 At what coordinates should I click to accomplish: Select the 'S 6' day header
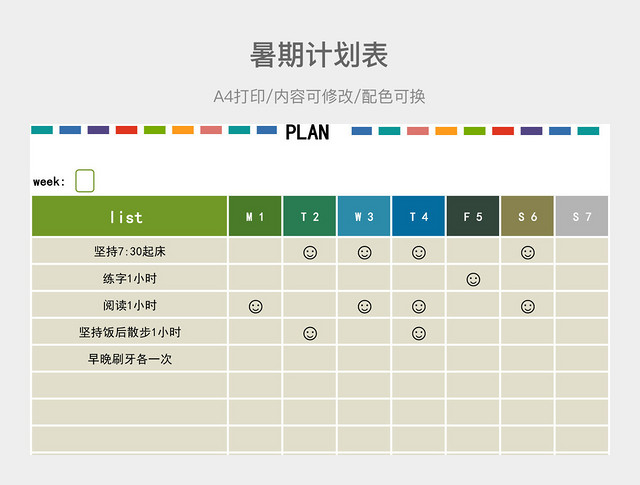527,216
